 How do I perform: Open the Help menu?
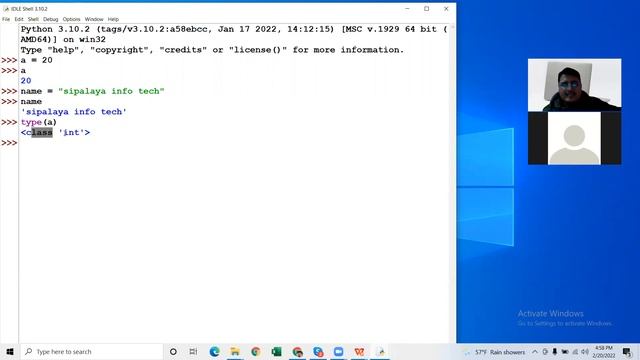(113, 19)
